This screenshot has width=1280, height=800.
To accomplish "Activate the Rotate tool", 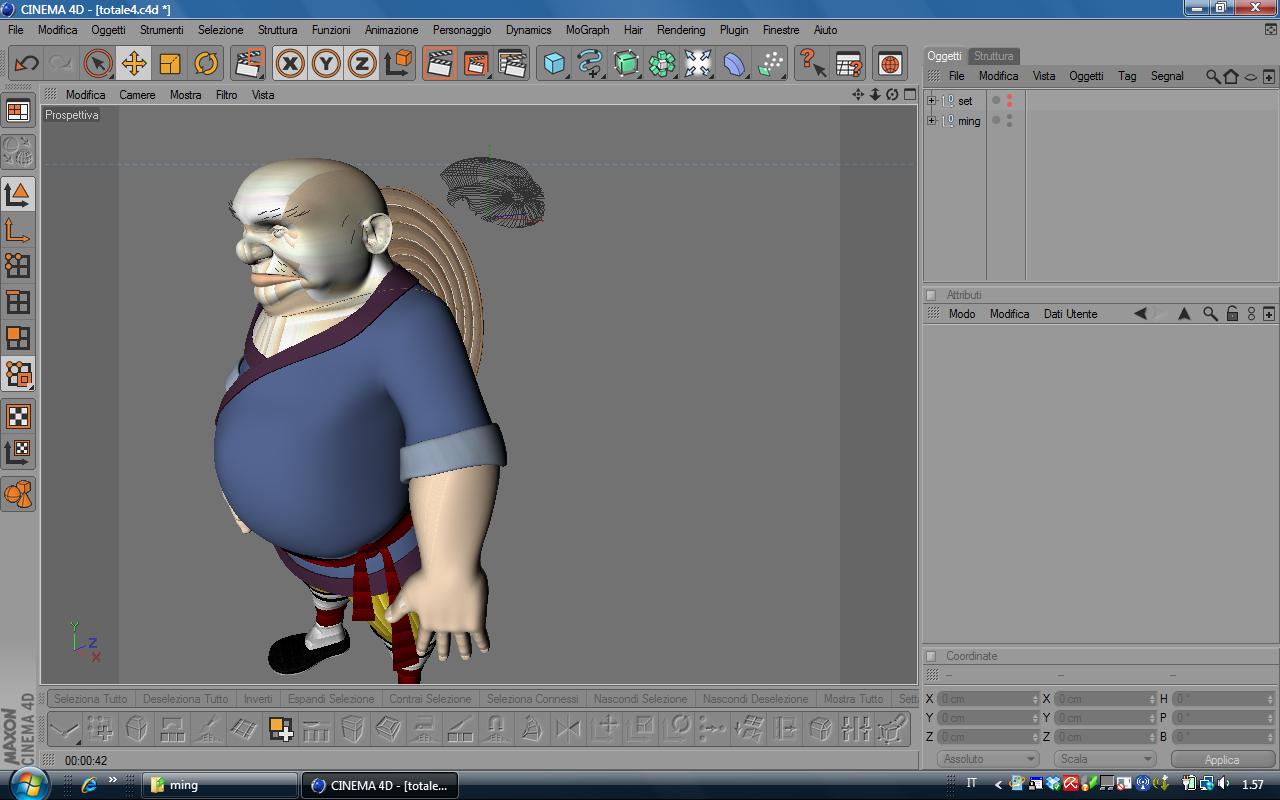I will (x=206, y=64).
